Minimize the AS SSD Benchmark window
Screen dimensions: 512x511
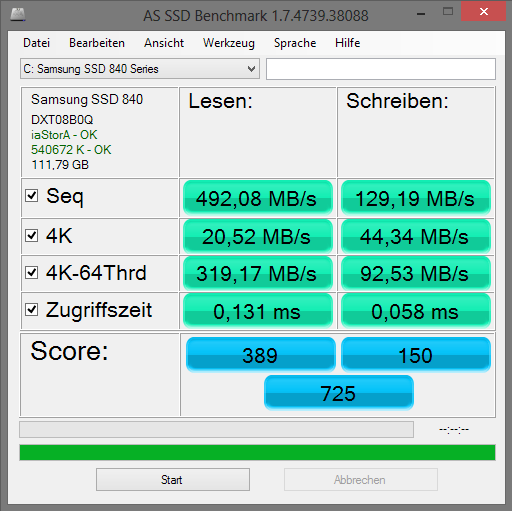tap(421, 14)
